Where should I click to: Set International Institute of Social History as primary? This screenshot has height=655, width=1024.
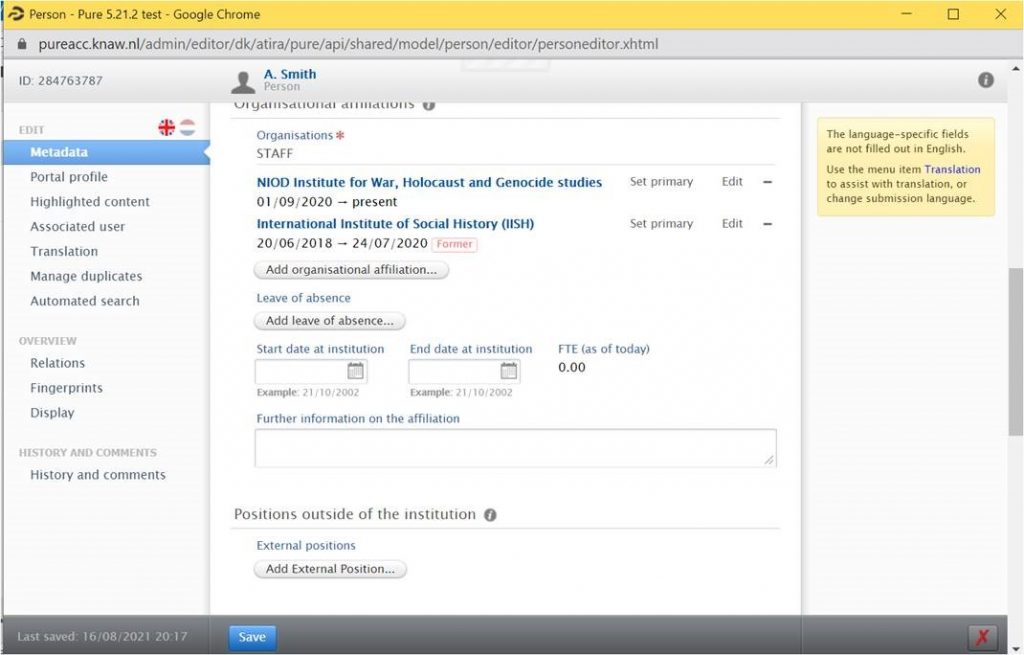click(661, 224)
